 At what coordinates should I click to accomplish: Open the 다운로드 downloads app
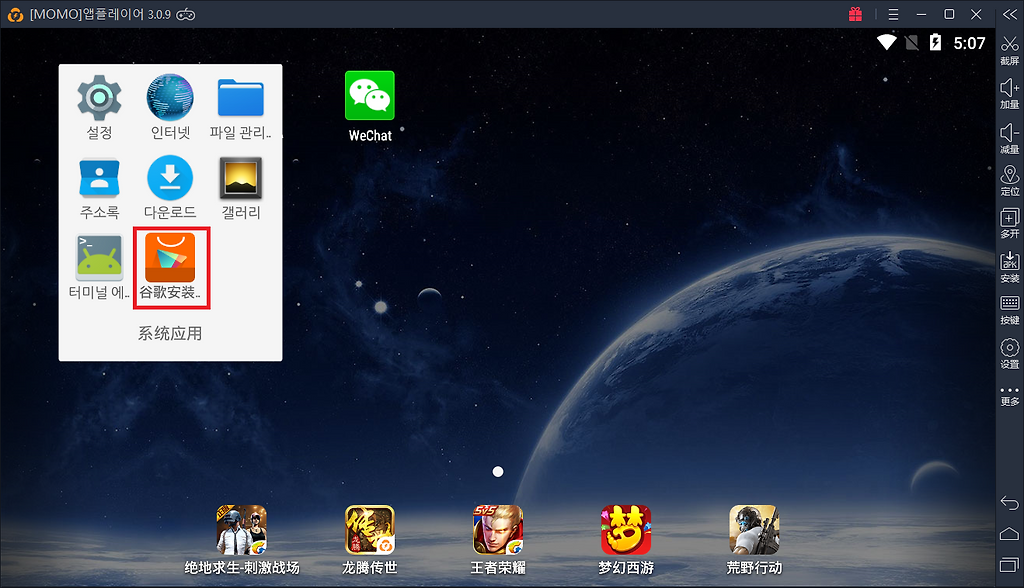170,179
